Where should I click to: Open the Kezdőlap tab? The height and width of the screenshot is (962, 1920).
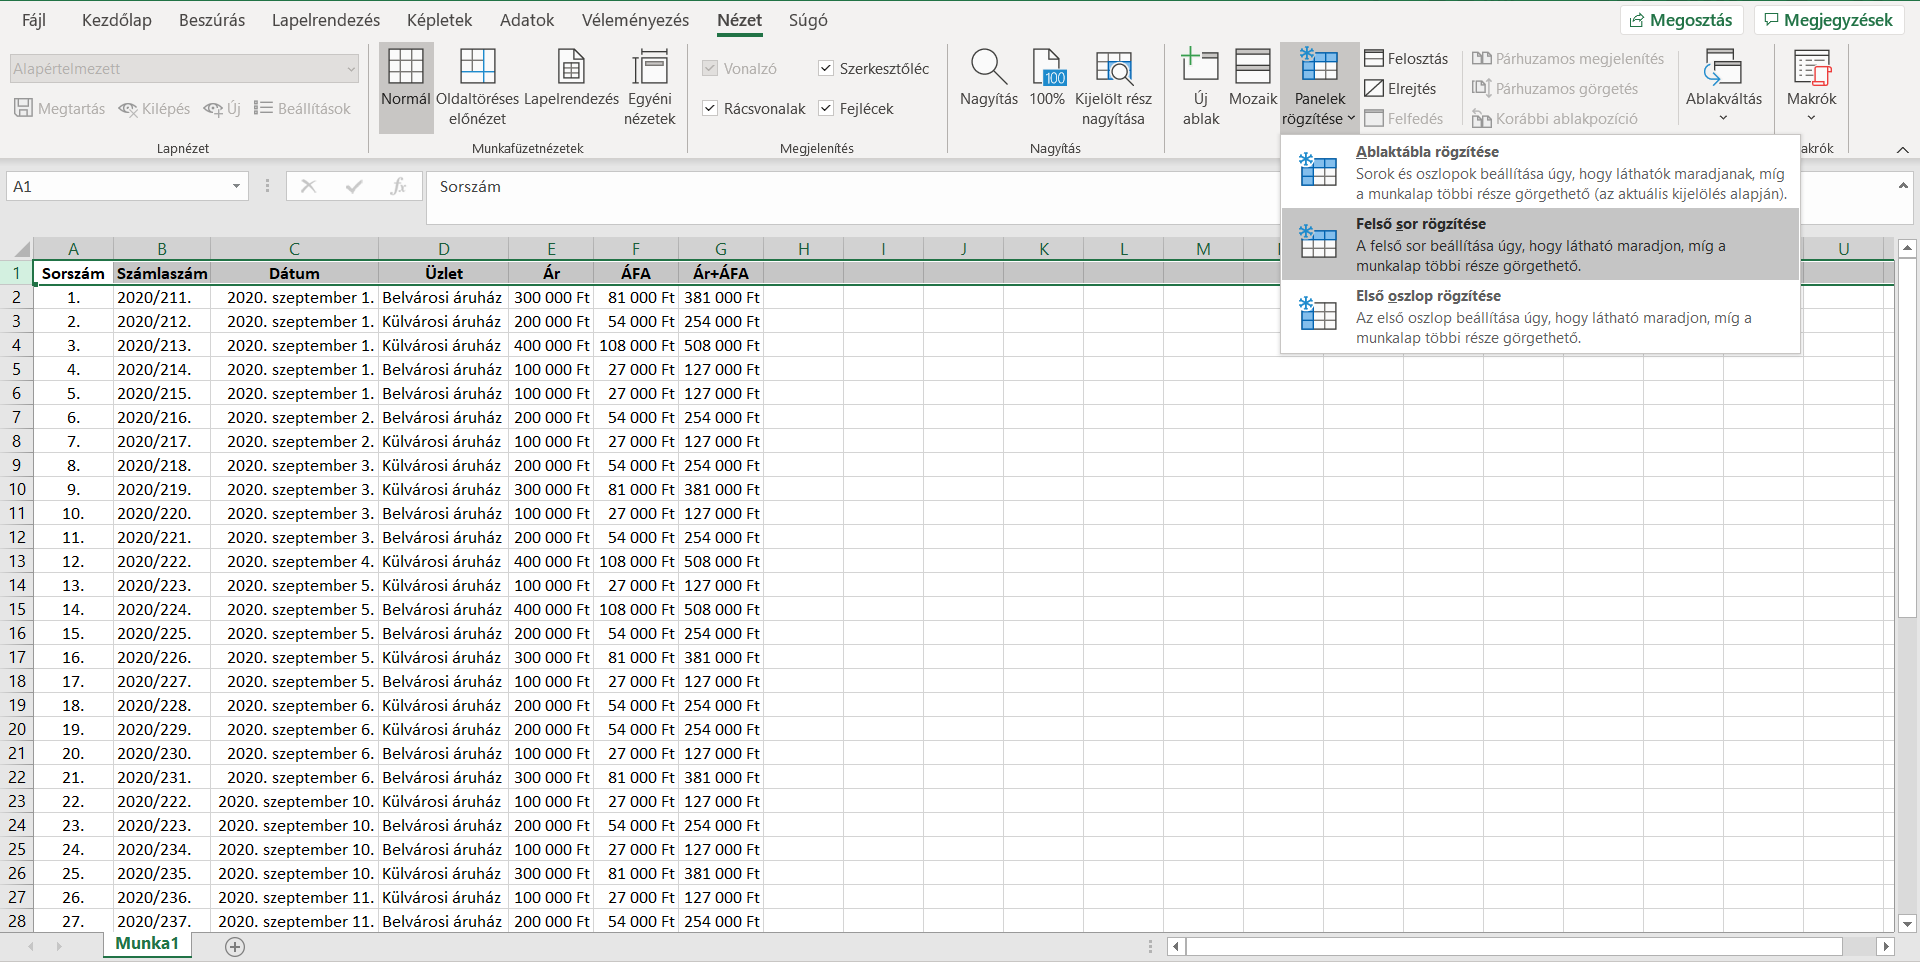click(117, 20)
